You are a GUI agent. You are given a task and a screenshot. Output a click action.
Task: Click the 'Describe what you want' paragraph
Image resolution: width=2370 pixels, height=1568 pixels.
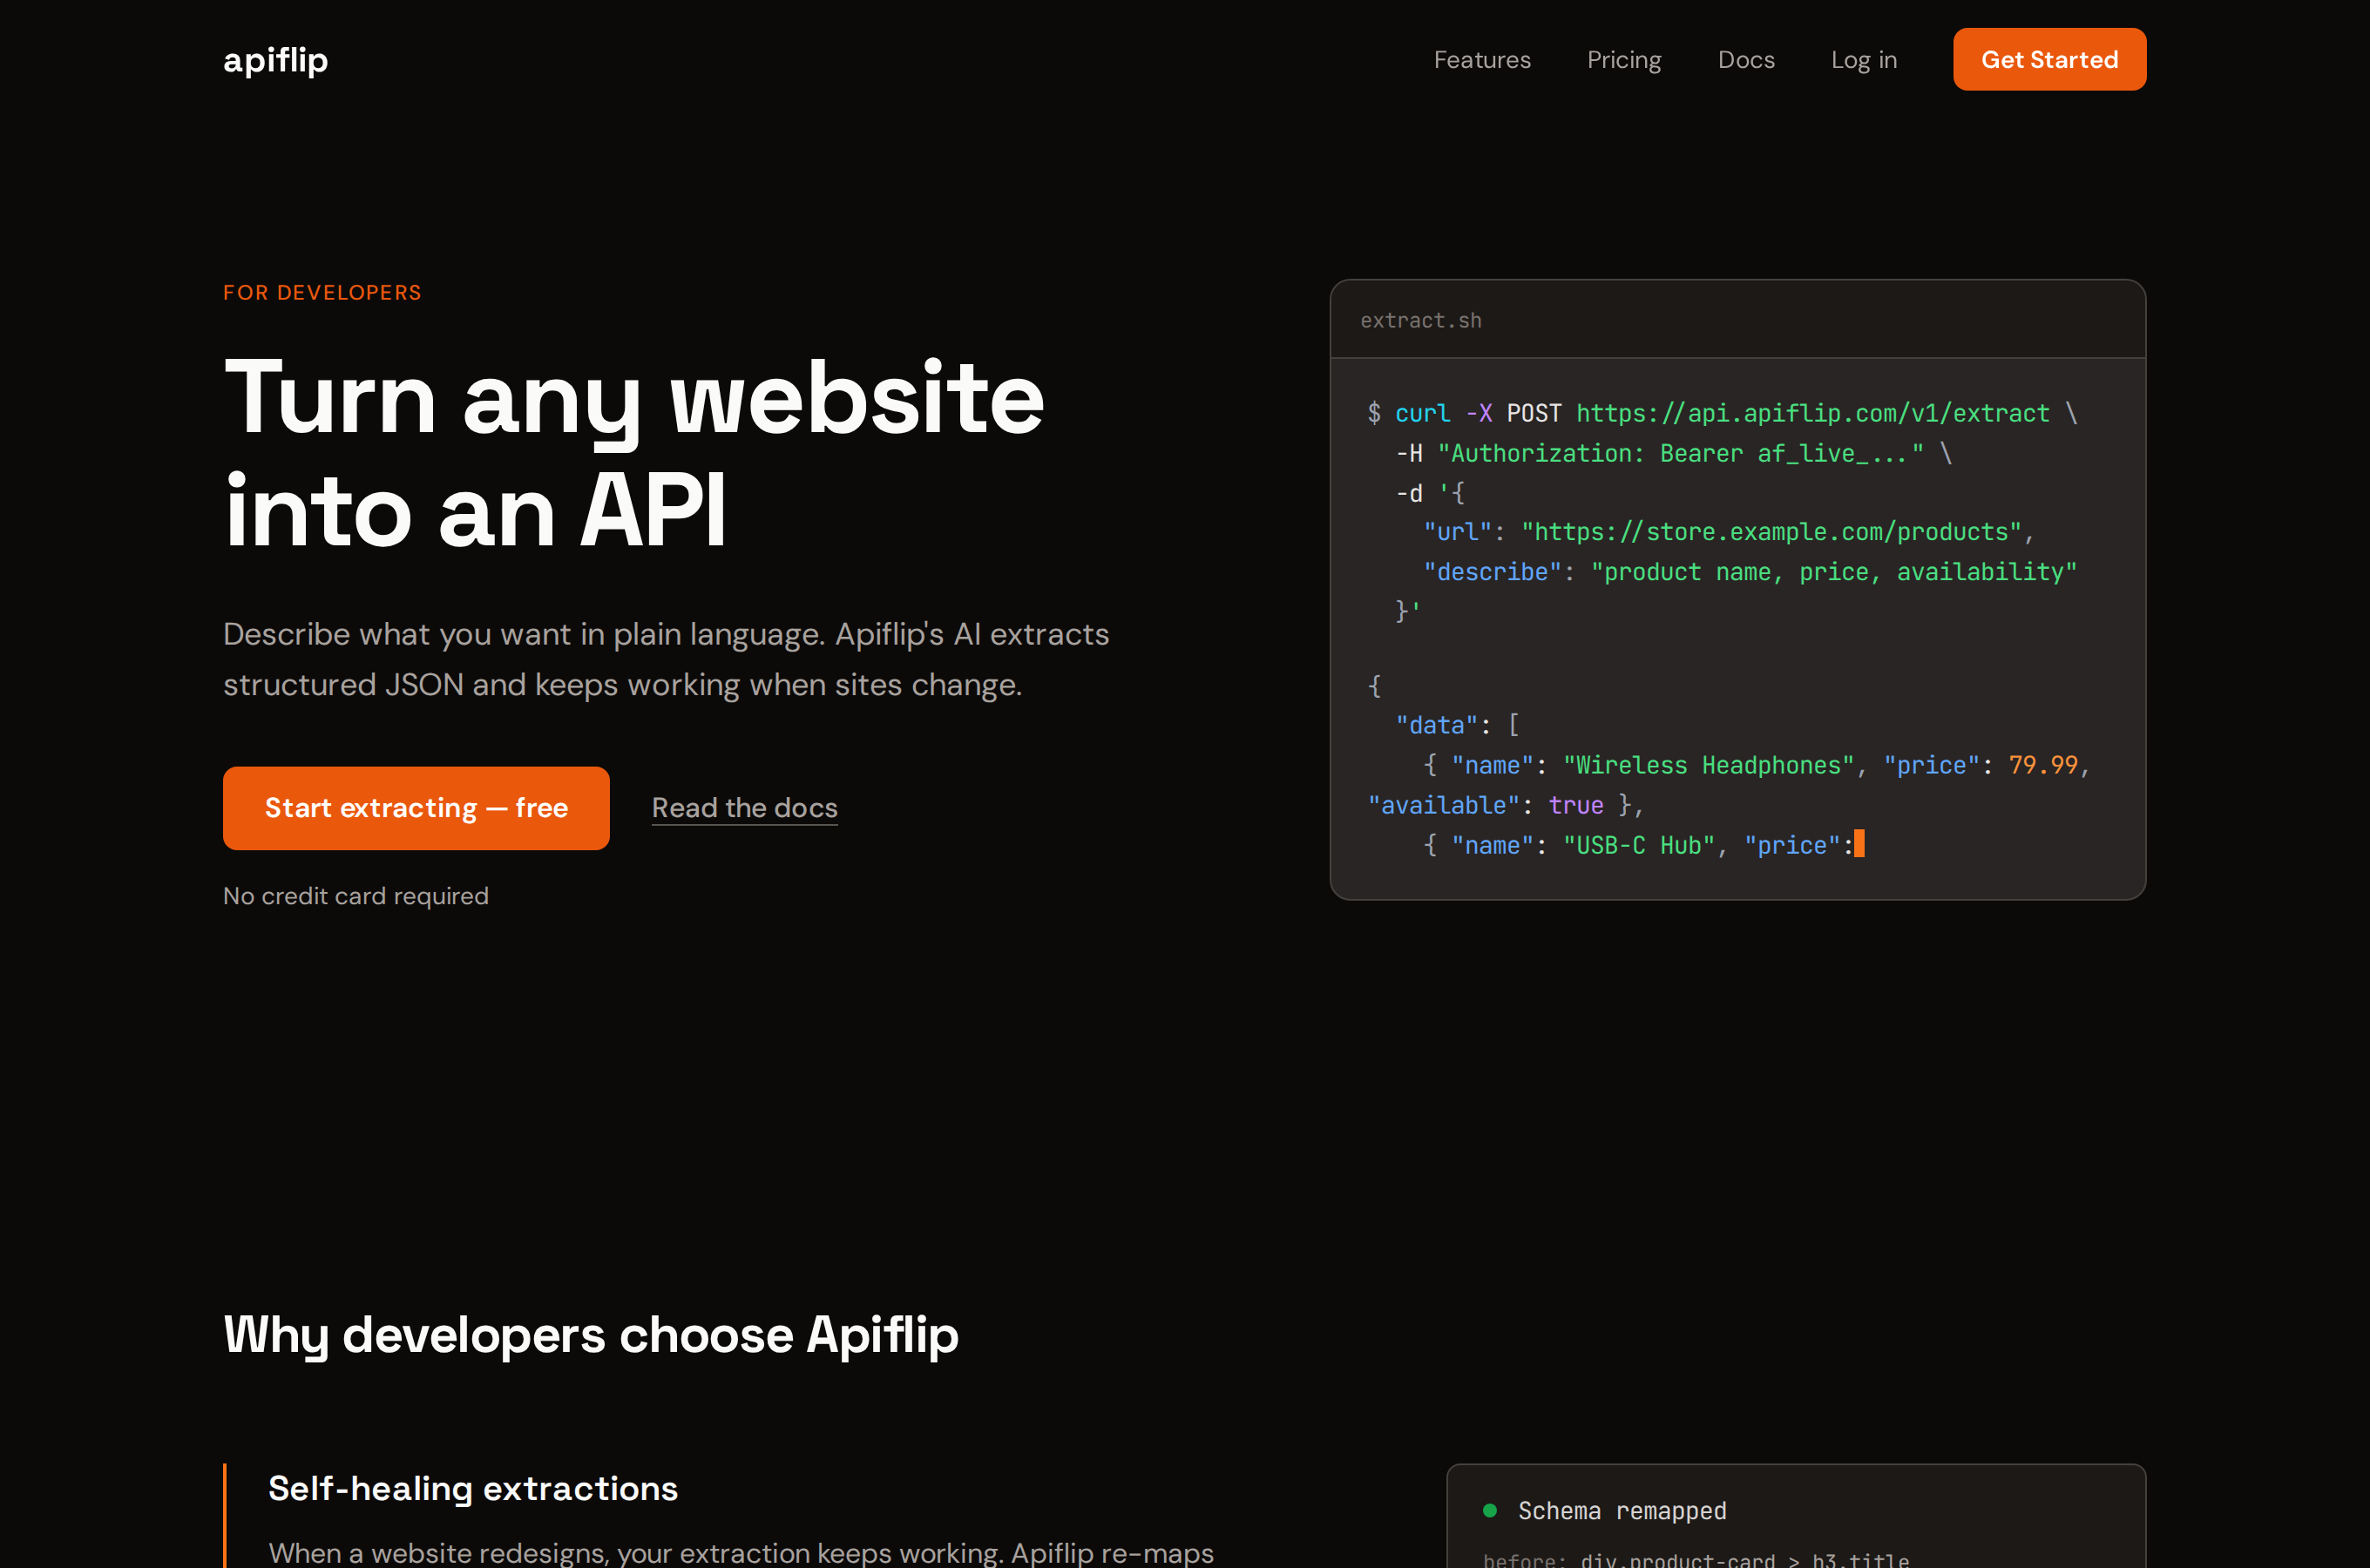666,659
